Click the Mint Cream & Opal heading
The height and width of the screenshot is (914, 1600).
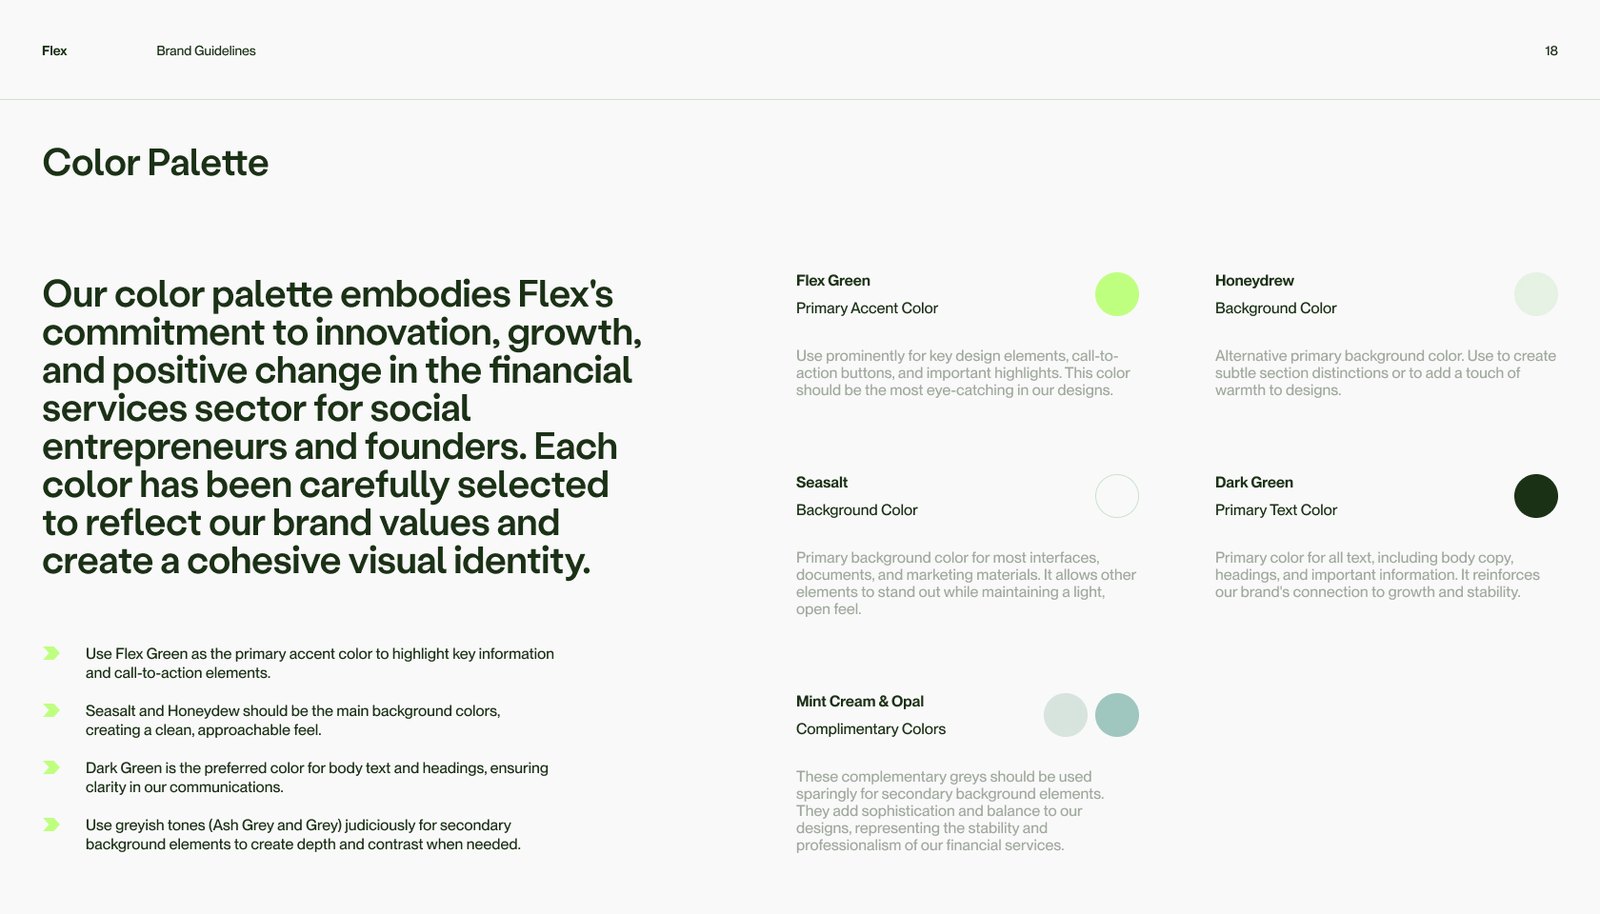(860, 701)
